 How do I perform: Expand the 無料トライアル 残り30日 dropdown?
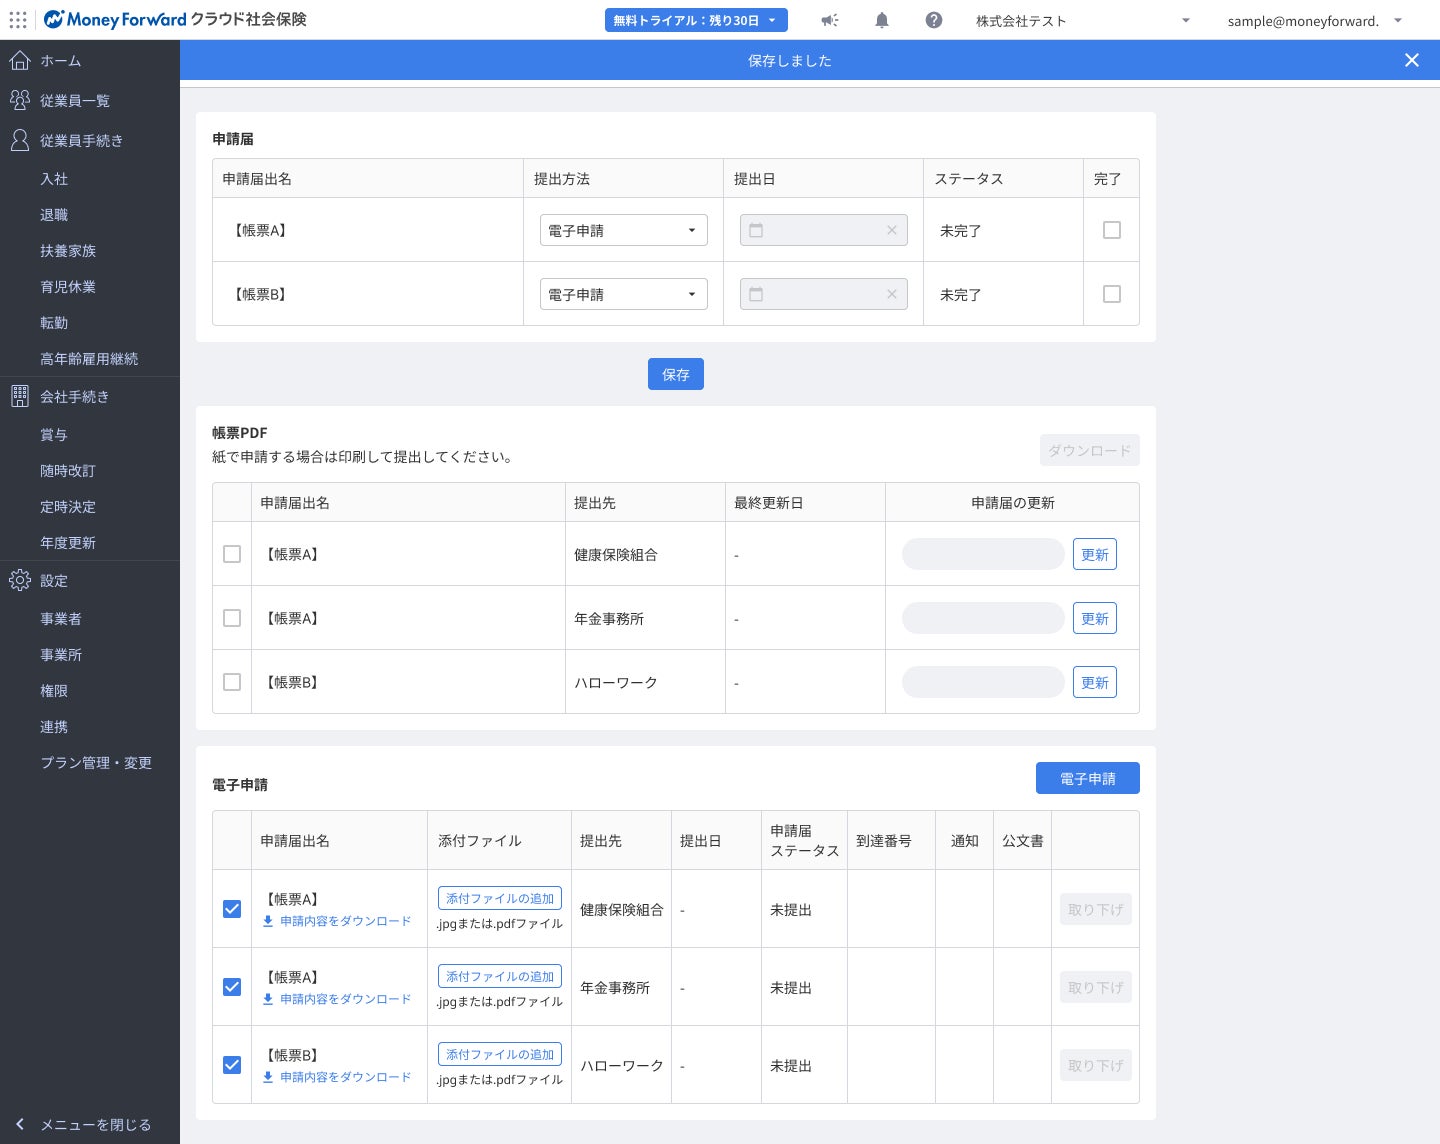pos(696,20)
